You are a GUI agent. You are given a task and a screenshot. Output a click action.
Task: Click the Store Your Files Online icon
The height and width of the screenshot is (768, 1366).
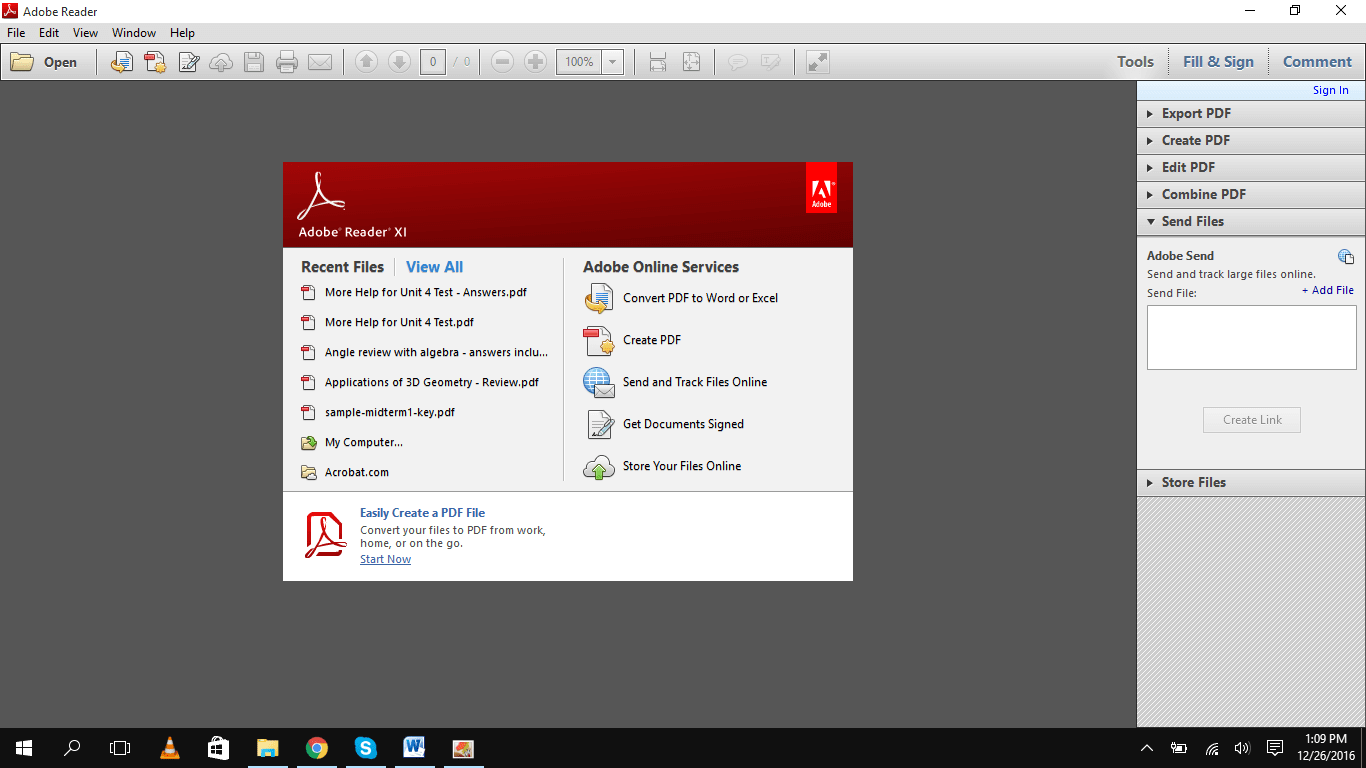(x=599, y=466)
